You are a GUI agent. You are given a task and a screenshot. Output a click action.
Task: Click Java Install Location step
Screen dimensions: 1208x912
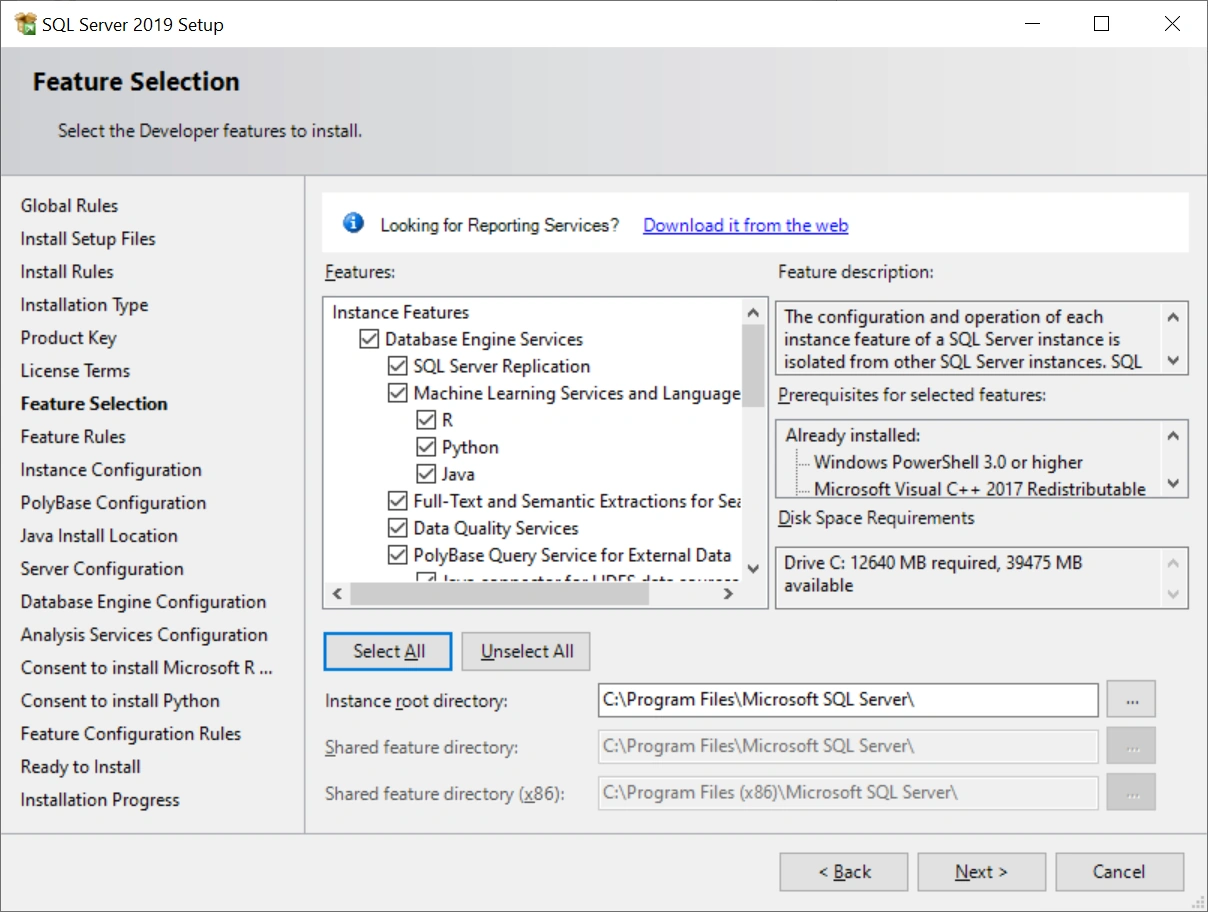[99, 536]
